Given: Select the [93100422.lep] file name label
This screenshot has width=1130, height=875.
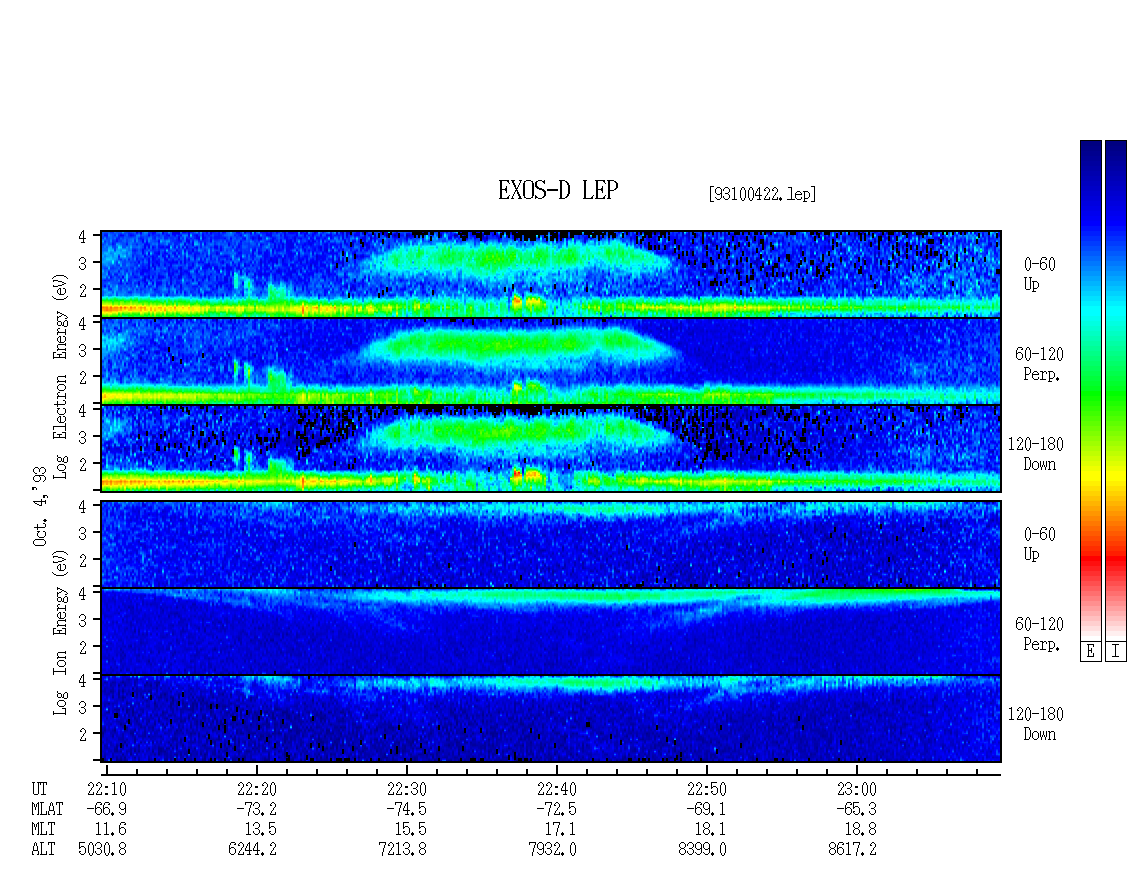Looking at the screenshot, I should (x=762, y=194).
